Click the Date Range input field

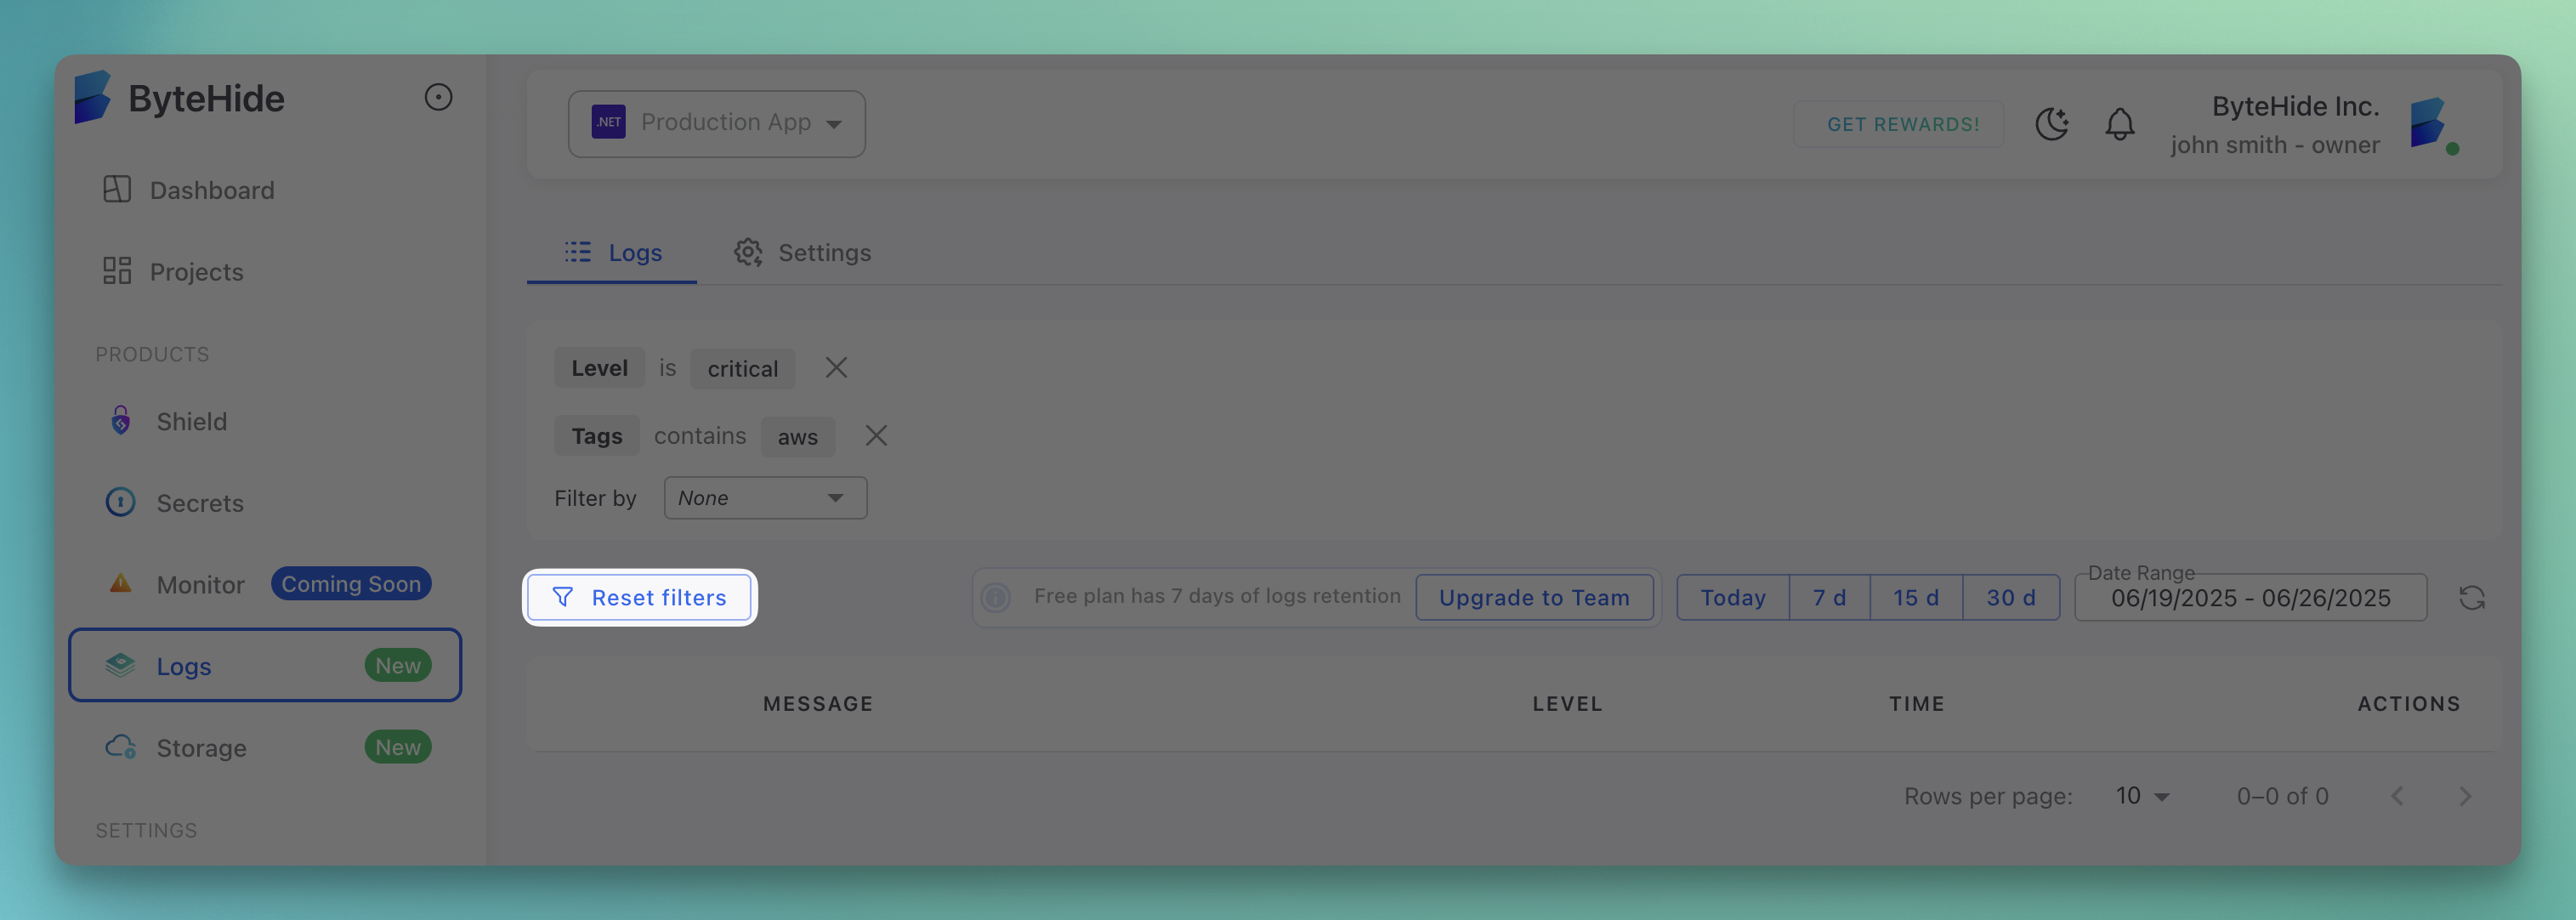click(x=2250, y=598)
